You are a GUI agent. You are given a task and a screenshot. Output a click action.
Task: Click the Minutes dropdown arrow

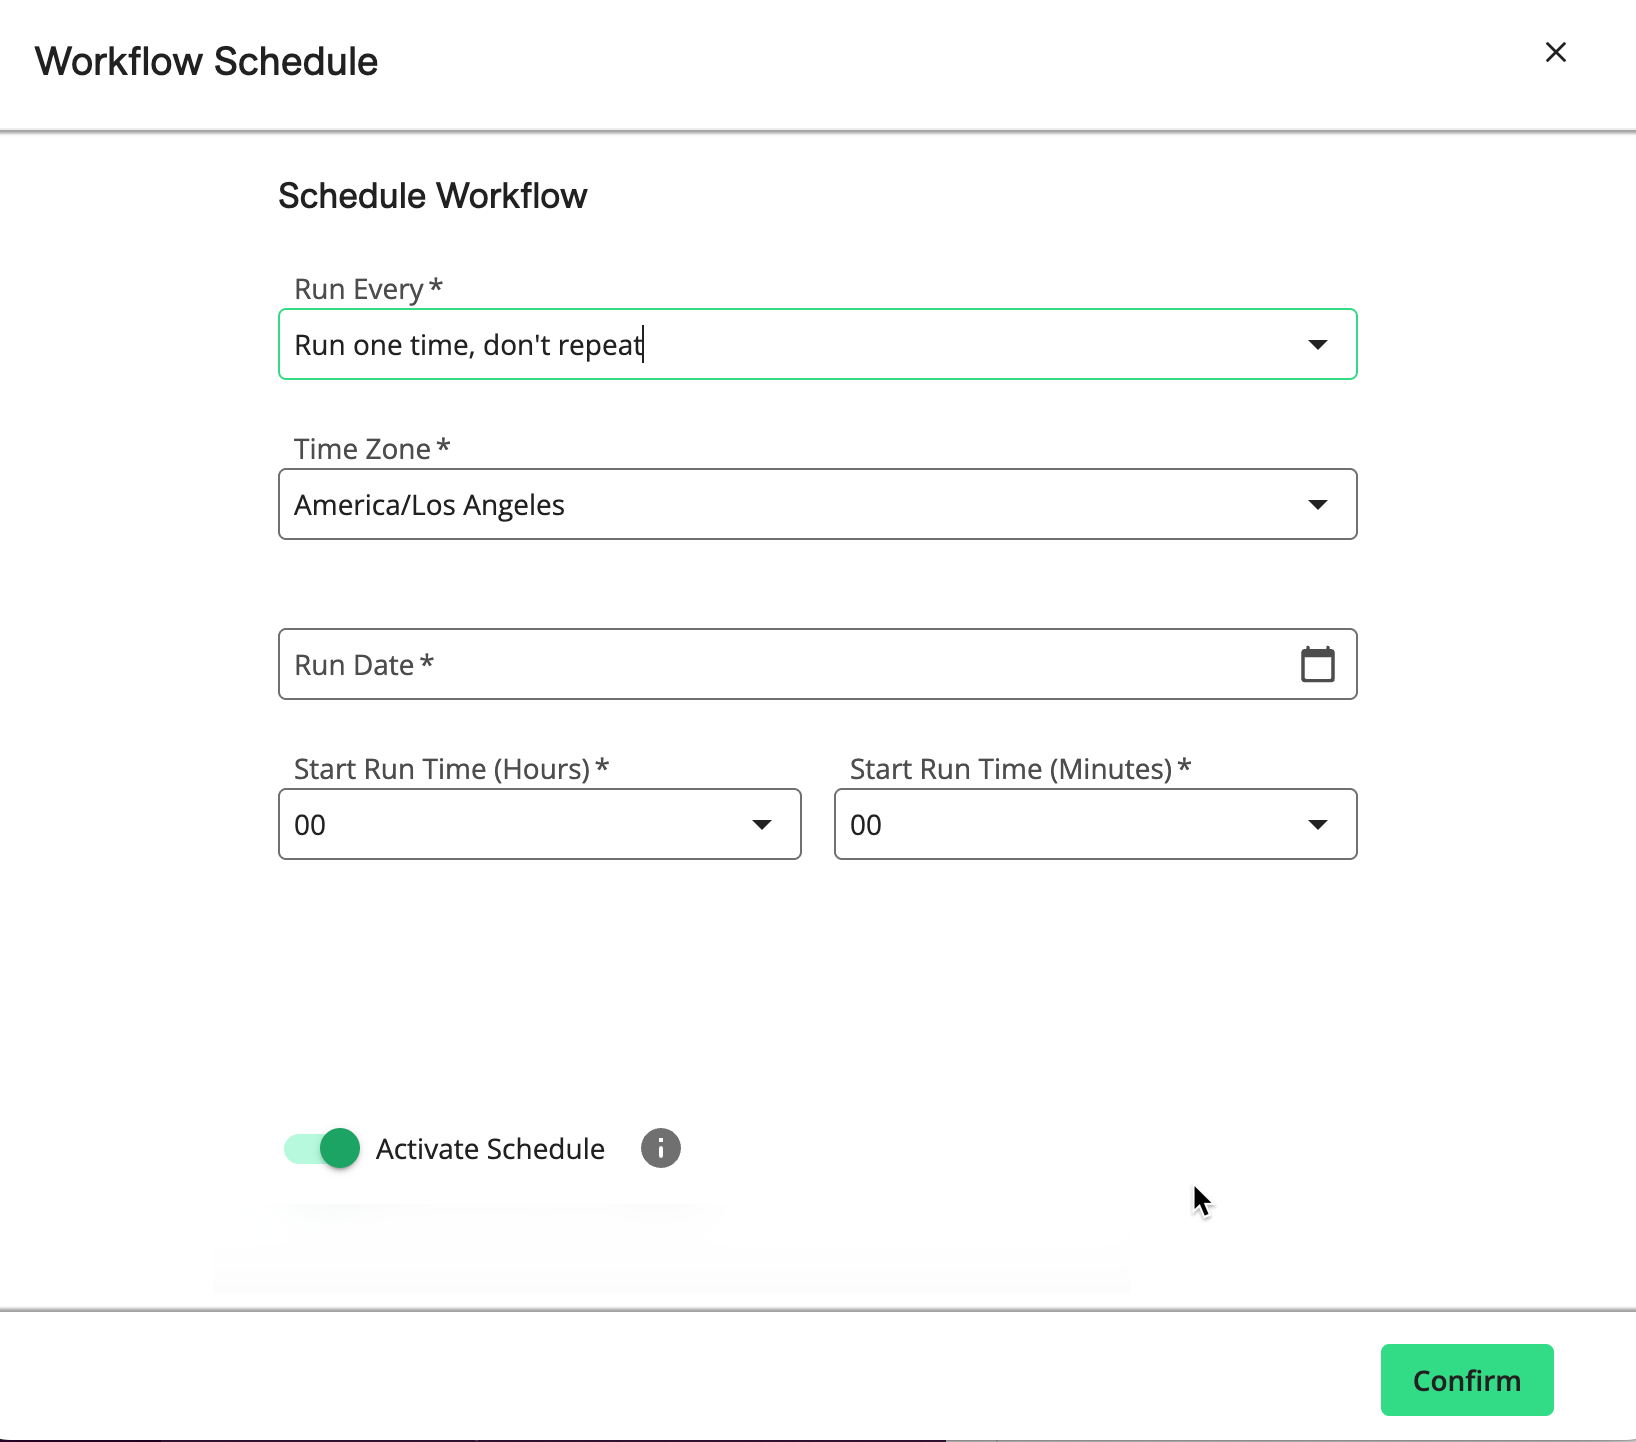coord(1318,824)
